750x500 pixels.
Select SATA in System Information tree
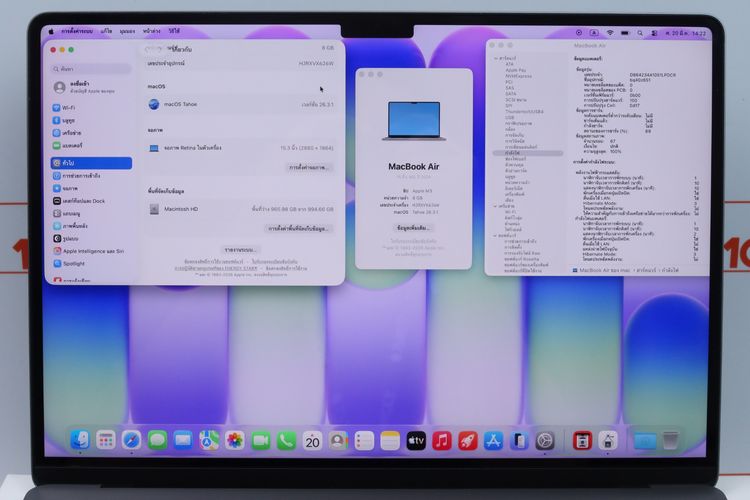510,94
